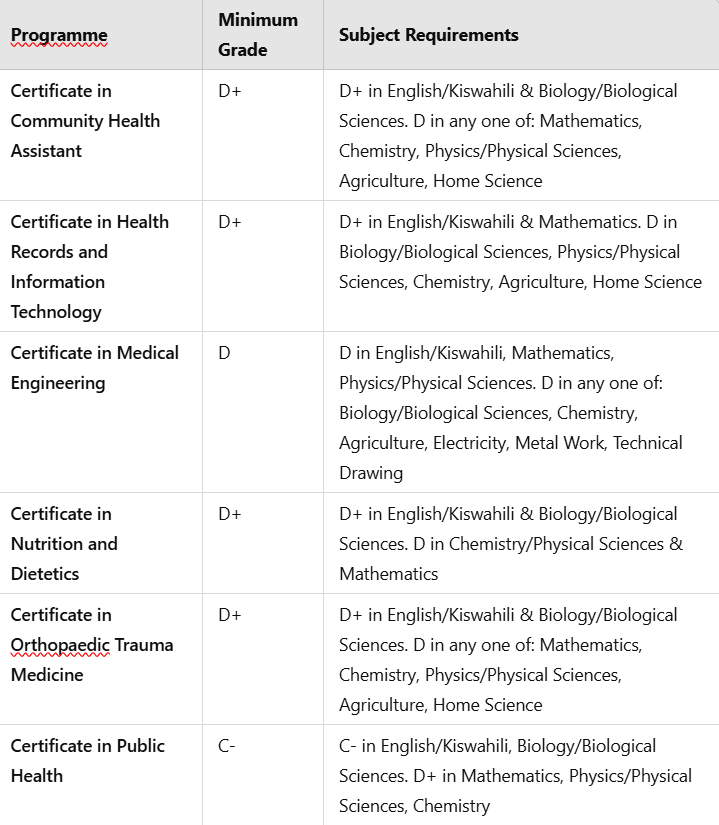Click subject requirements mentioning Technical Drawing
The image size is (719, 825).
pos(510,413)
